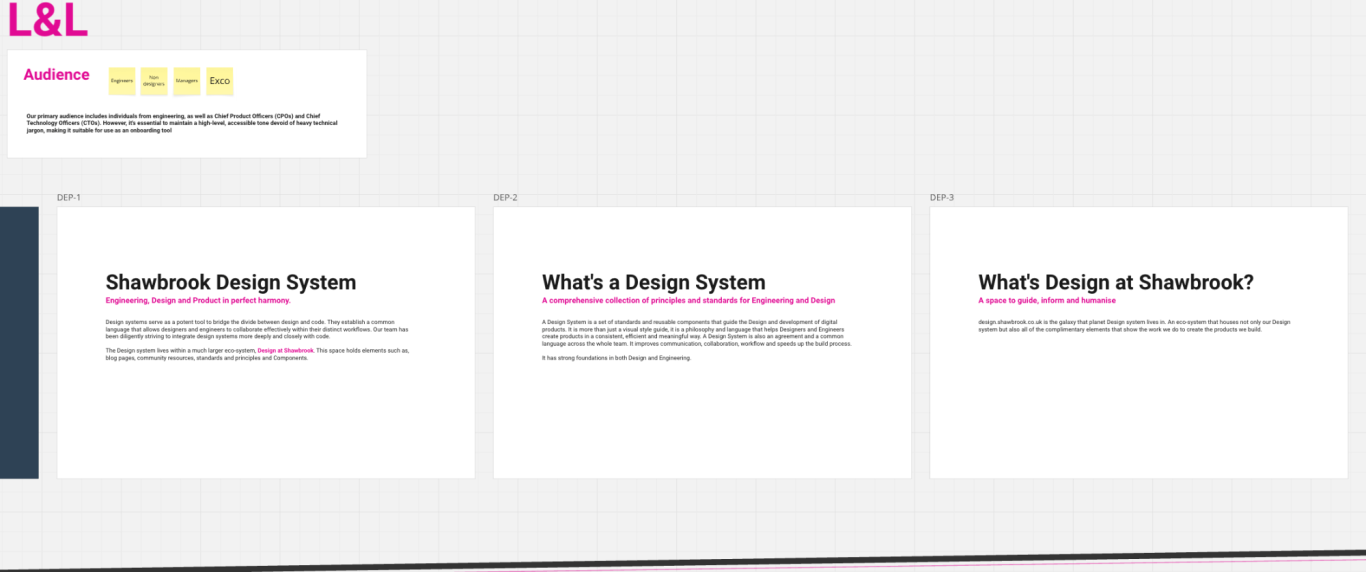Click the Managers sticky note
The width and height of the screenshot is (1366, 572).
[186, 81]
